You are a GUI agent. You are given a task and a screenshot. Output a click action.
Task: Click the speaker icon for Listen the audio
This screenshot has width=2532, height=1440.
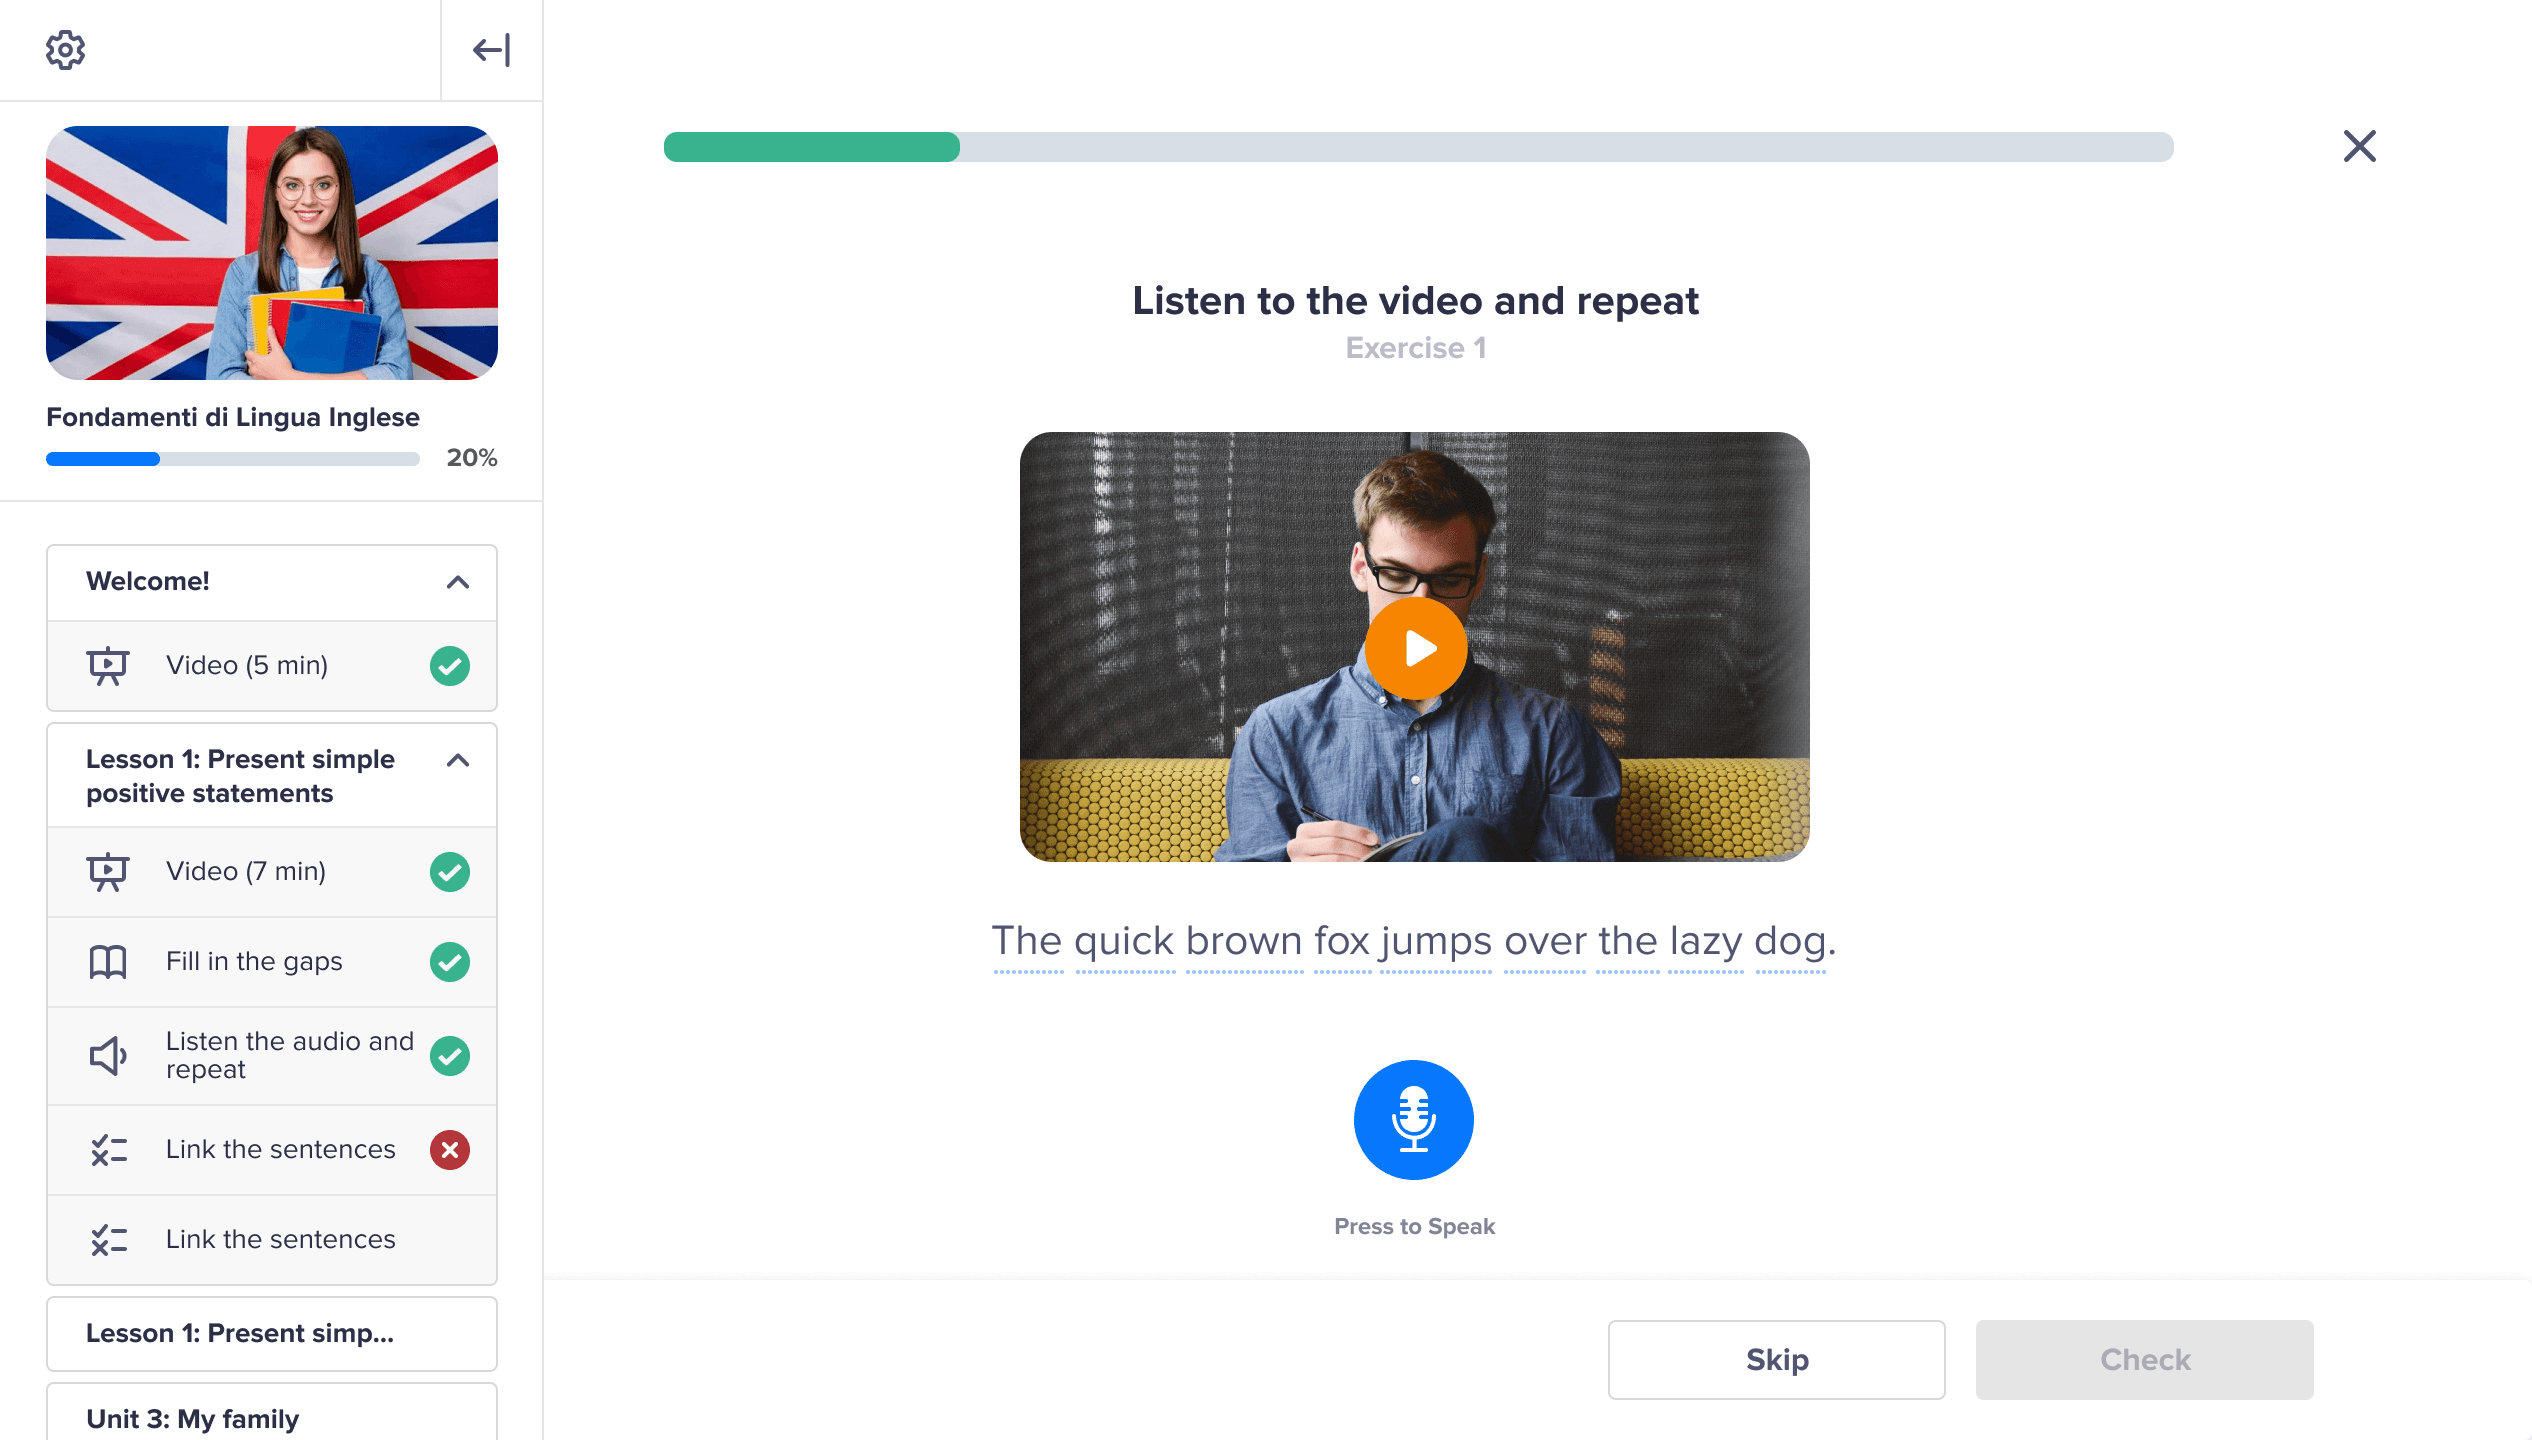coord(107,1056)
